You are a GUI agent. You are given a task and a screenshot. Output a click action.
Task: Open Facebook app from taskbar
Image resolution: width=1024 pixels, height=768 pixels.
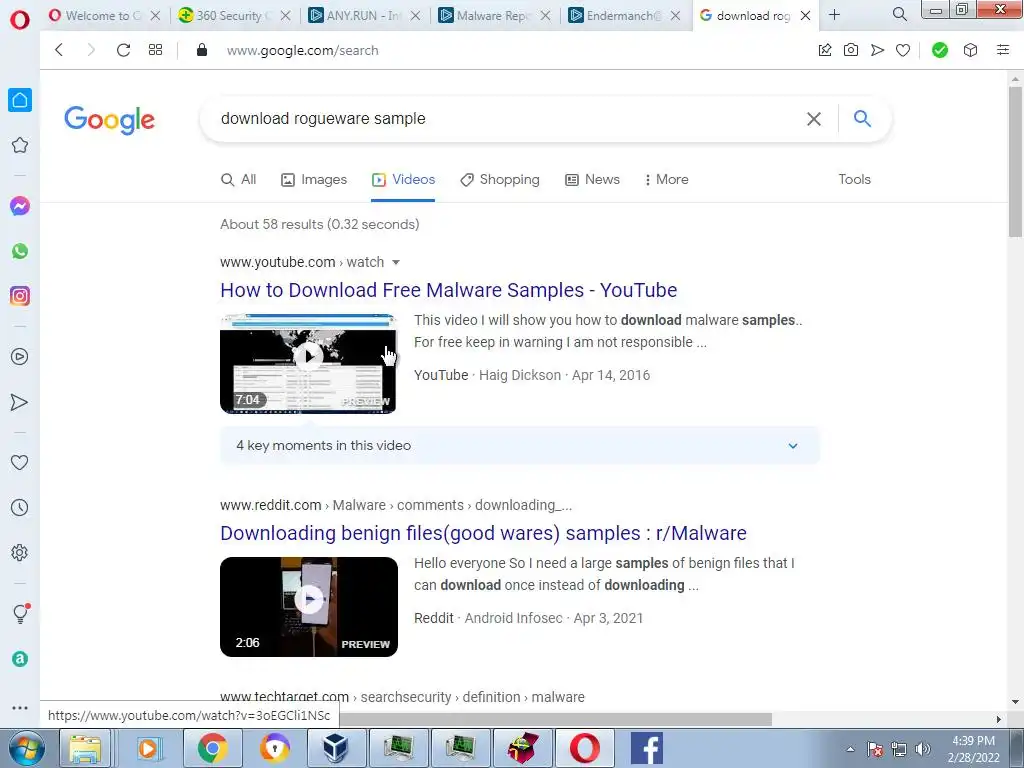tap(647, 748)
